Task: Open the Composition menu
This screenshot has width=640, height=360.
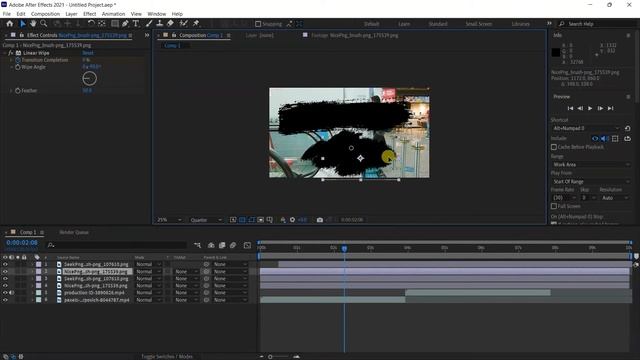Action: pos(45,14)
